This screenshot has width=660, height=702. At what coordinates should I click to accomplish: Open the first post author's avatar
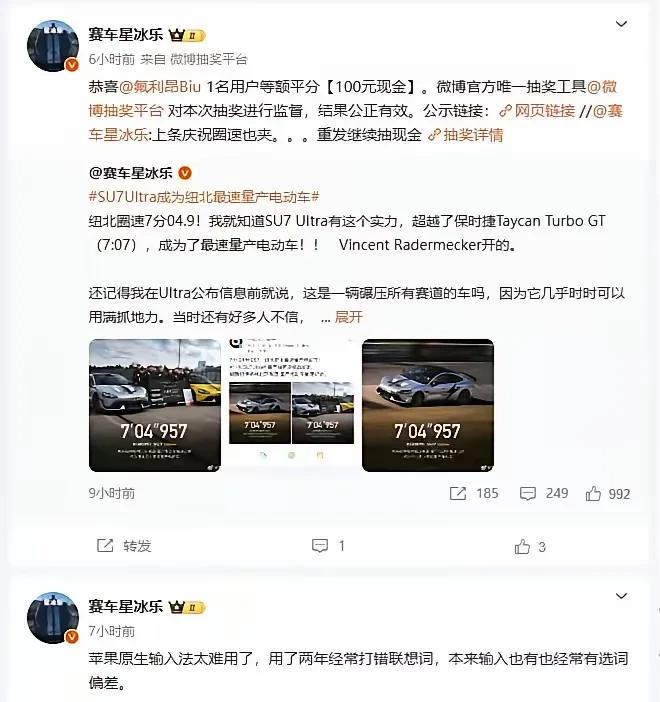point(53,46)
